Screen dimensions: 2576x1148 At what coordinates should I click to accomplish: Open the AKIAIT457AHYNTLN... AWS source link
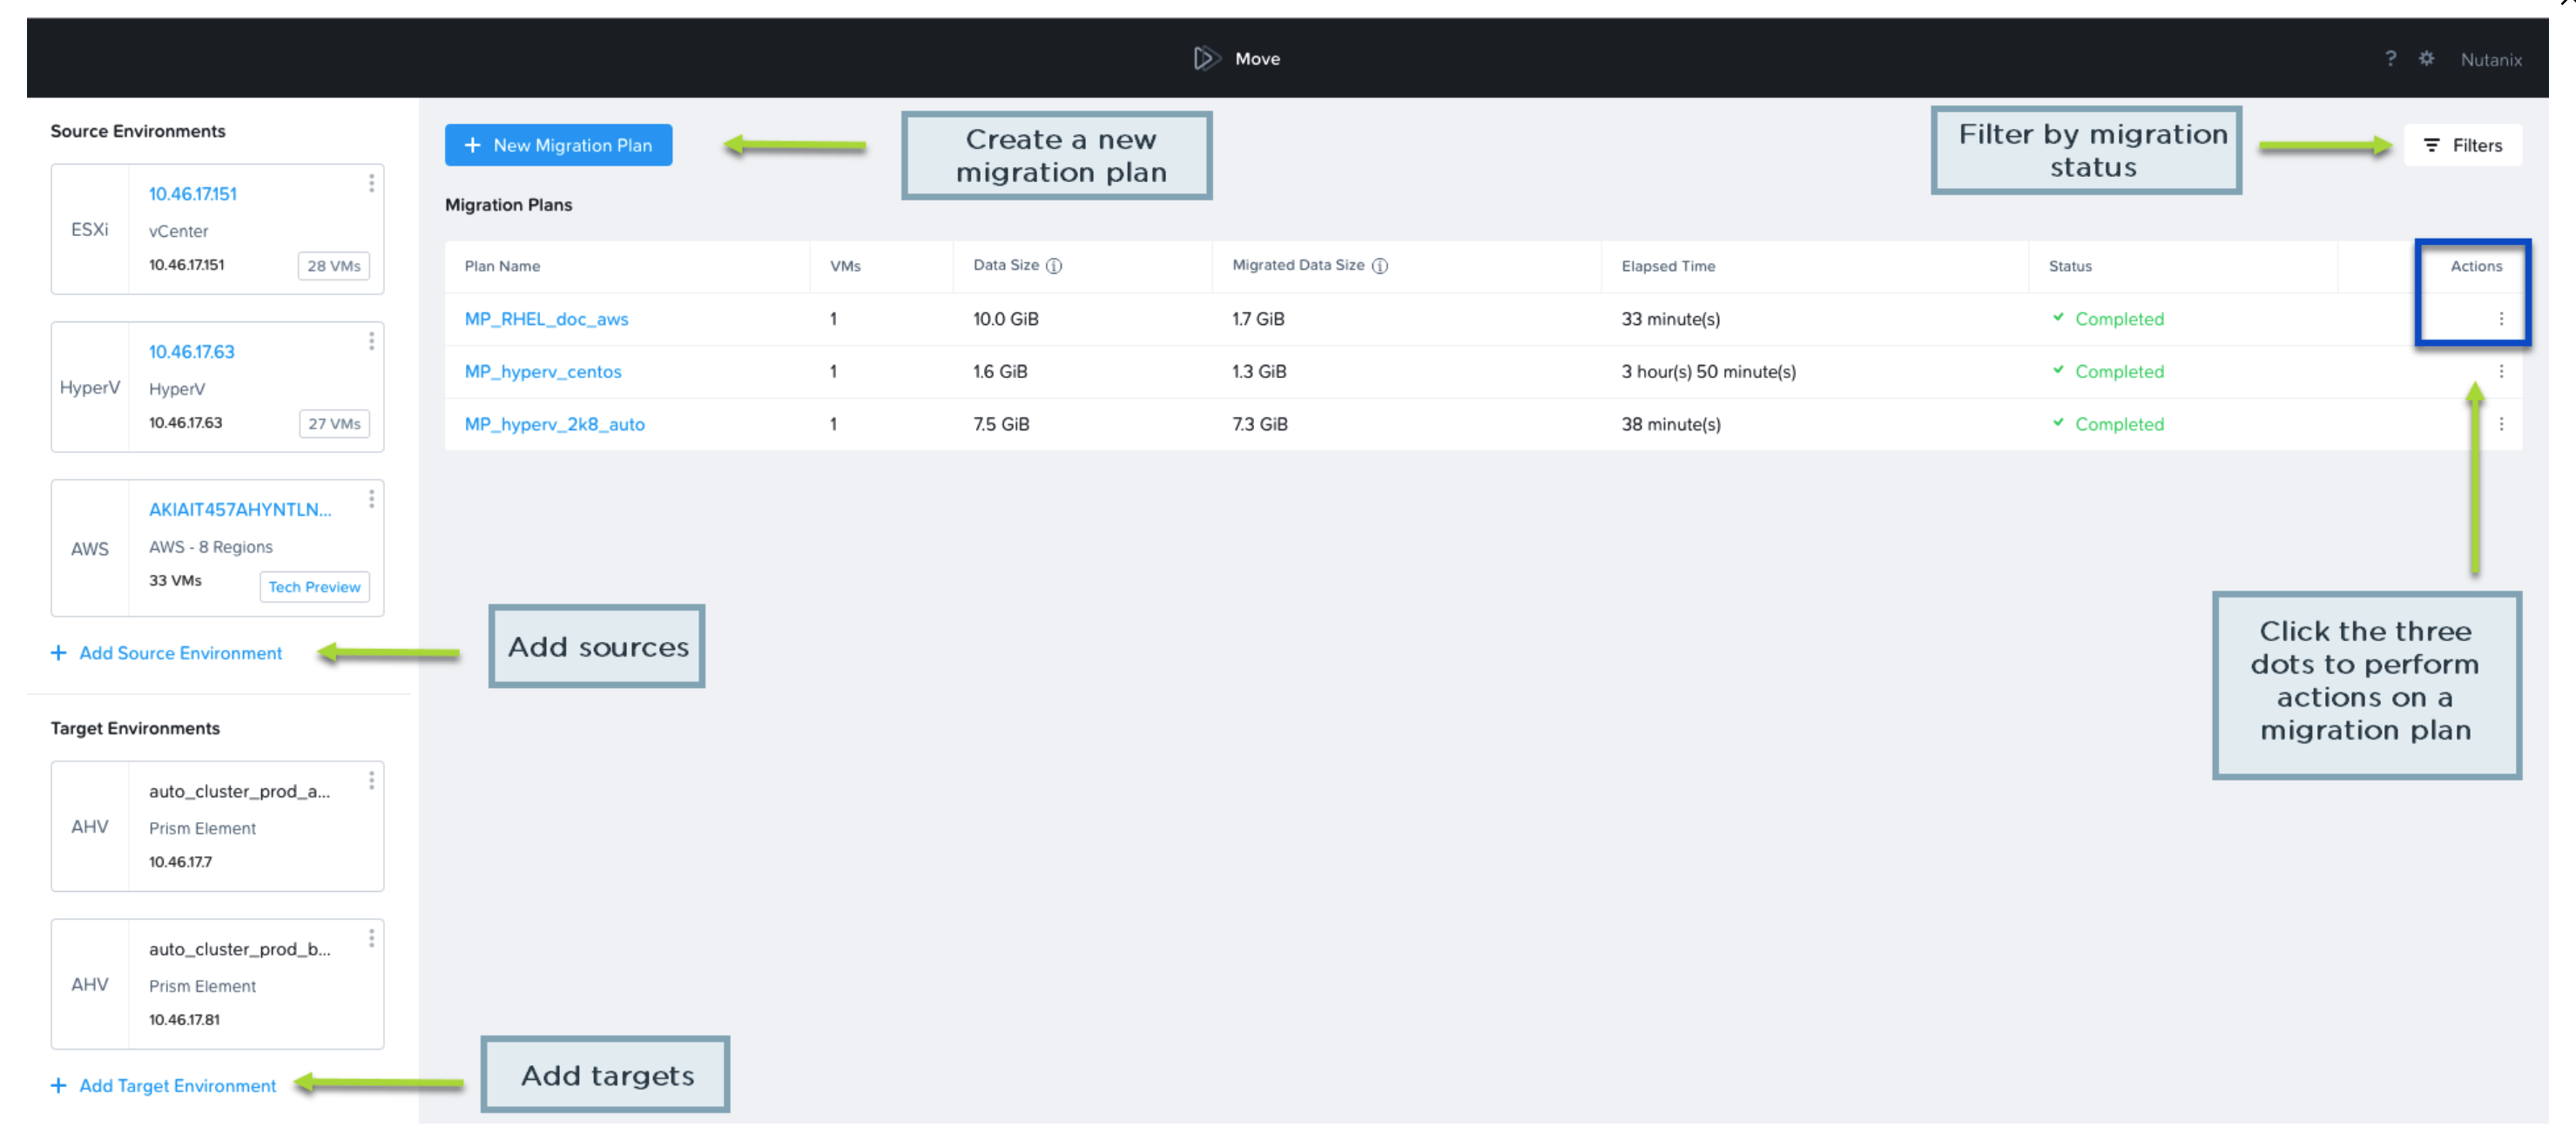240,510
